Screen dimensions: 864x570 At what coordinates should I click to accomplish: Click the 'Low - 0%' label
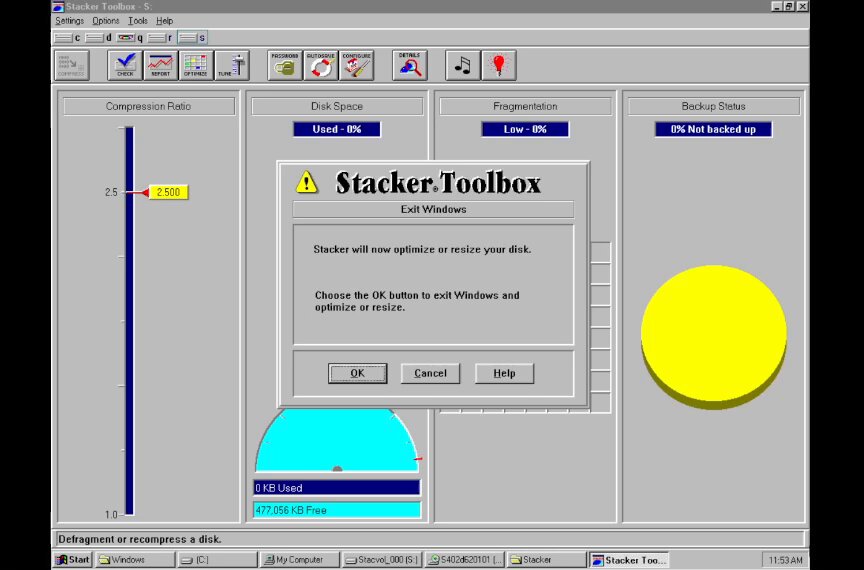pos(525,130)
